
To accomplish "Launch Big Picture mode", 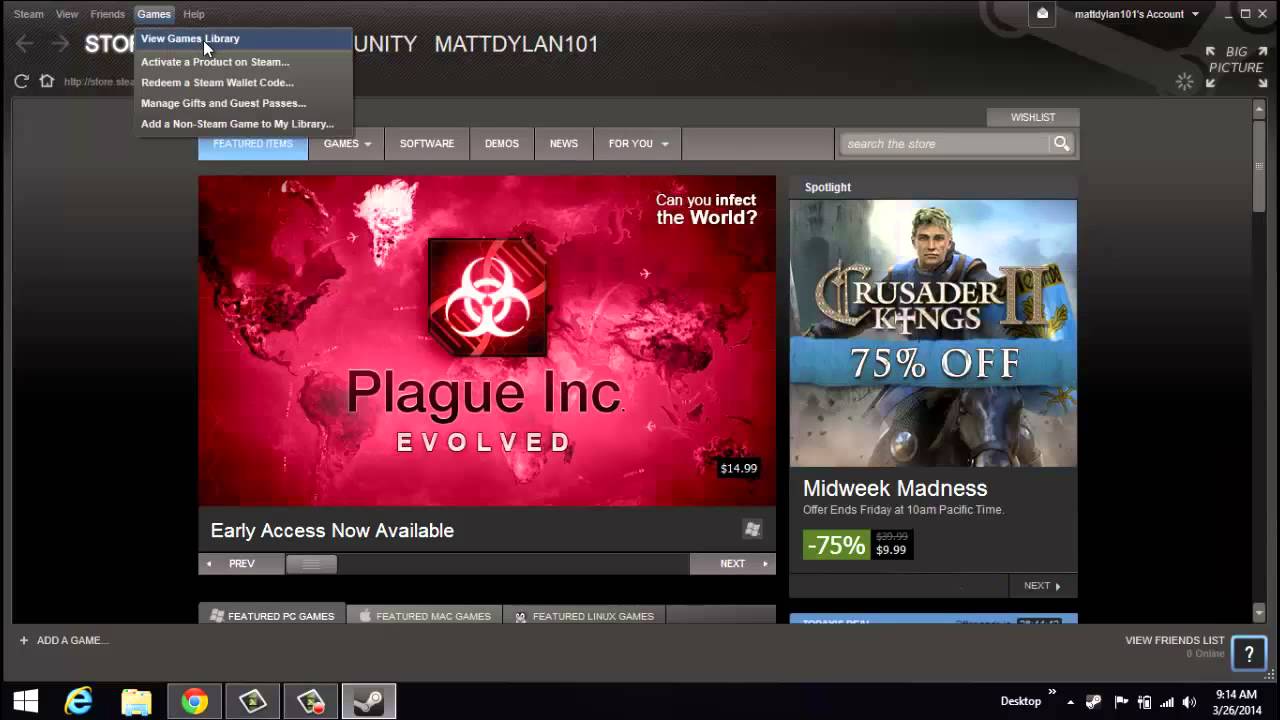I will (x=1236, y=67).
